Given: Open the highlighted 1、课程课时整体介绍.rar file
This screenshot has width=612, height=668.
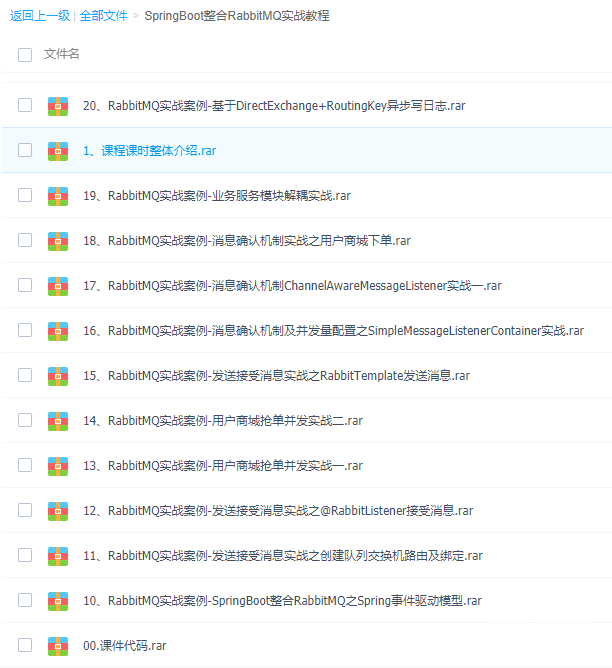Looking at the screenshot, I should 149,151.
